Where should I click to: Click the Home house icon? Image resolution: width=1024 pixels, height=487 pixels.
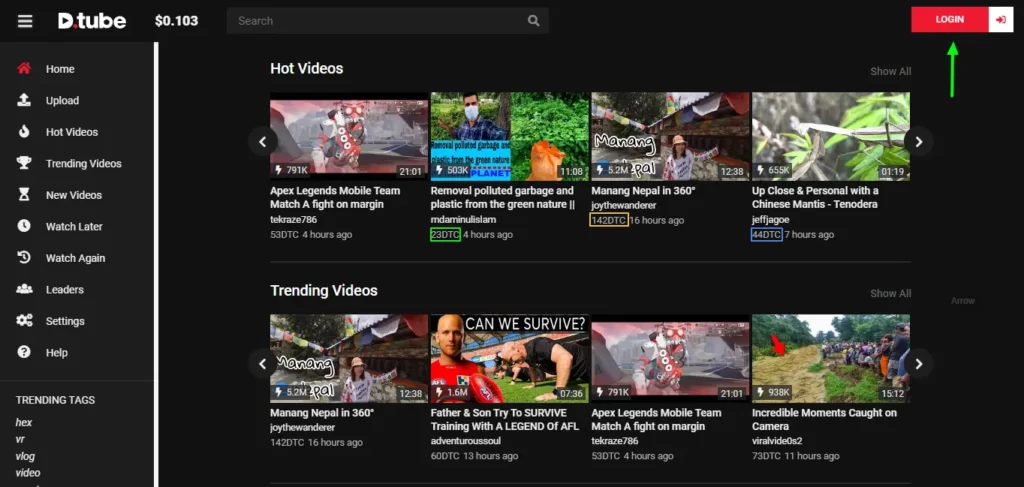[x=24, y=69]
